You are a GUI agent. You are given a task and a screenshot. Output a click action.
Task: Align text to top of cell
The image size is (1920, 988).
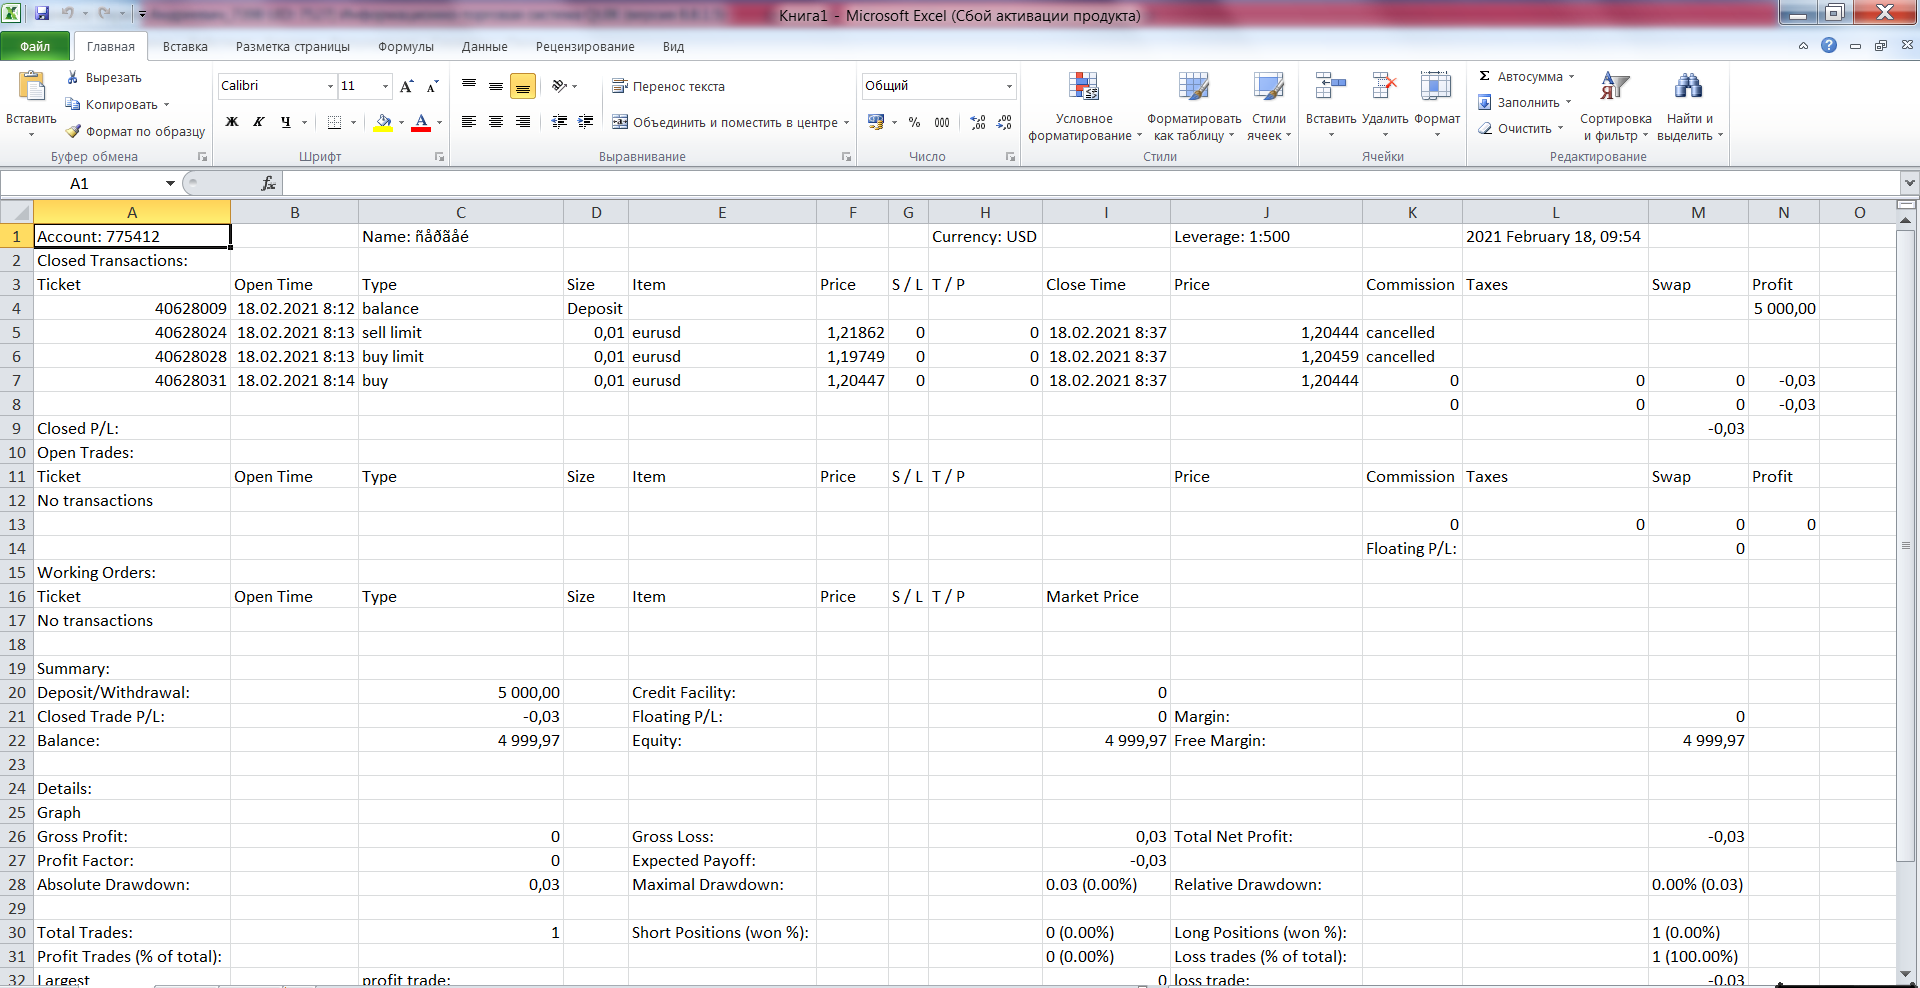[x=469, y=86]
